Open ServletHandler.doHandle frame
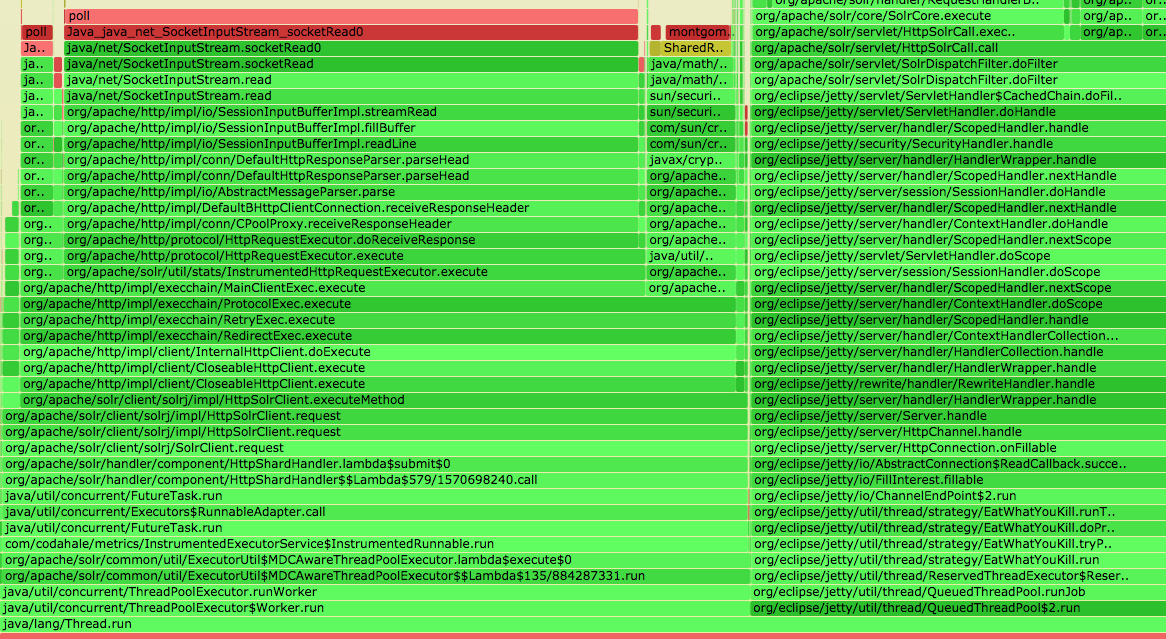Viewport: 1166px width, 639px height. (958, 112)
